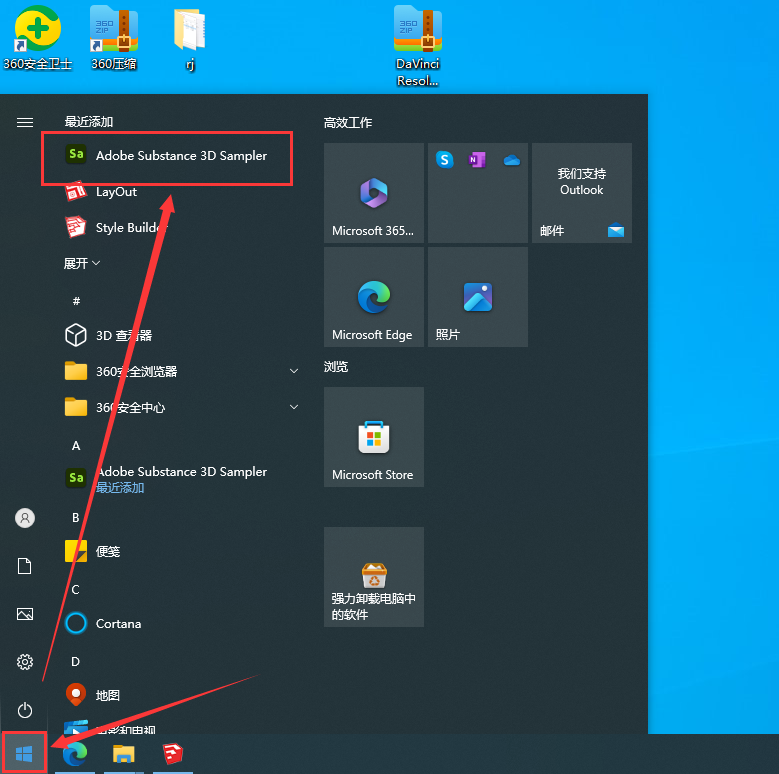Open File Explorer from the taskbar
Image resolution: width=779 pixels, height=774 pixels.
[124, 754]
